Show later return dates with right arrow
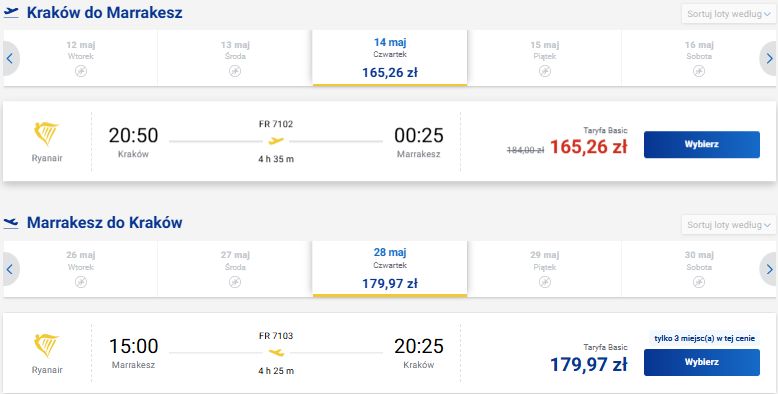778x394 pixels. coord(769,269)
